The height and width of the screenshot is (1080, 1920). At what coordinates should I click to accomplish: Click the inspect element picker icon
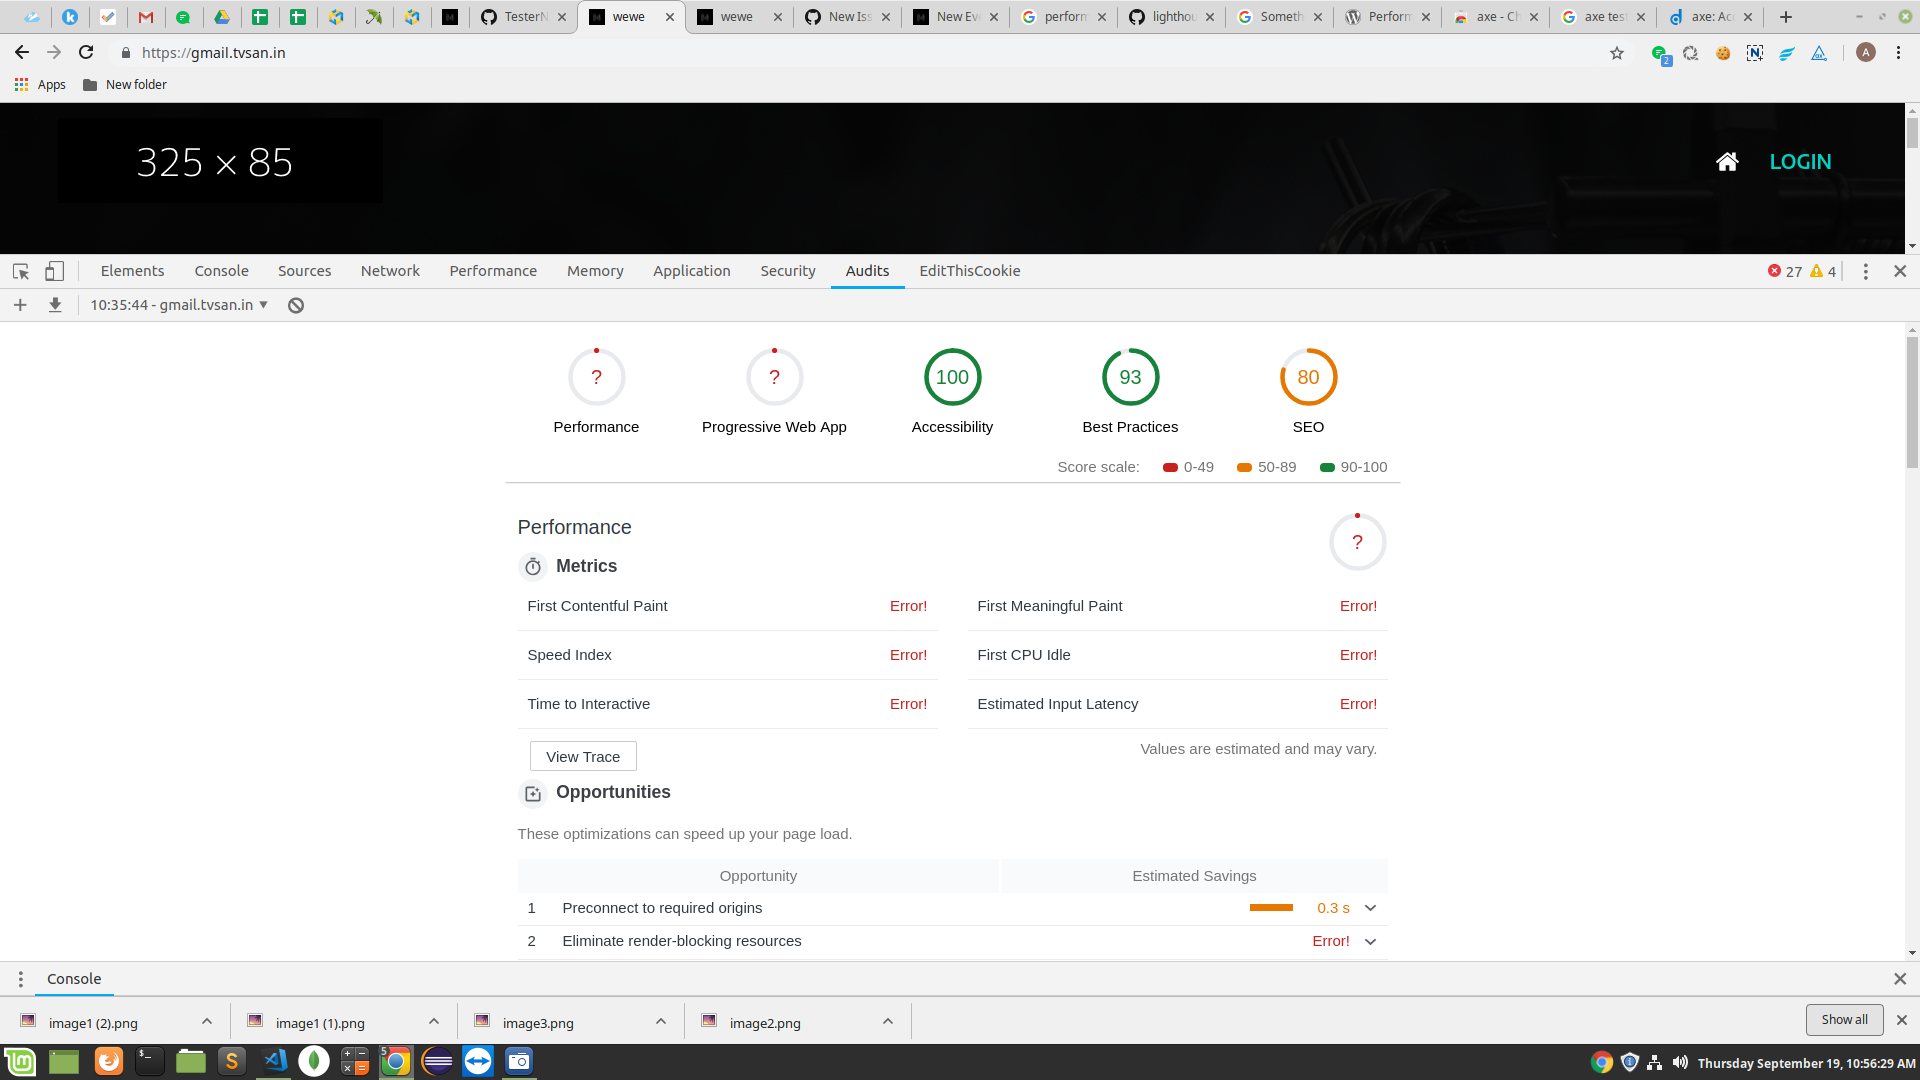(x=20, y=271)
